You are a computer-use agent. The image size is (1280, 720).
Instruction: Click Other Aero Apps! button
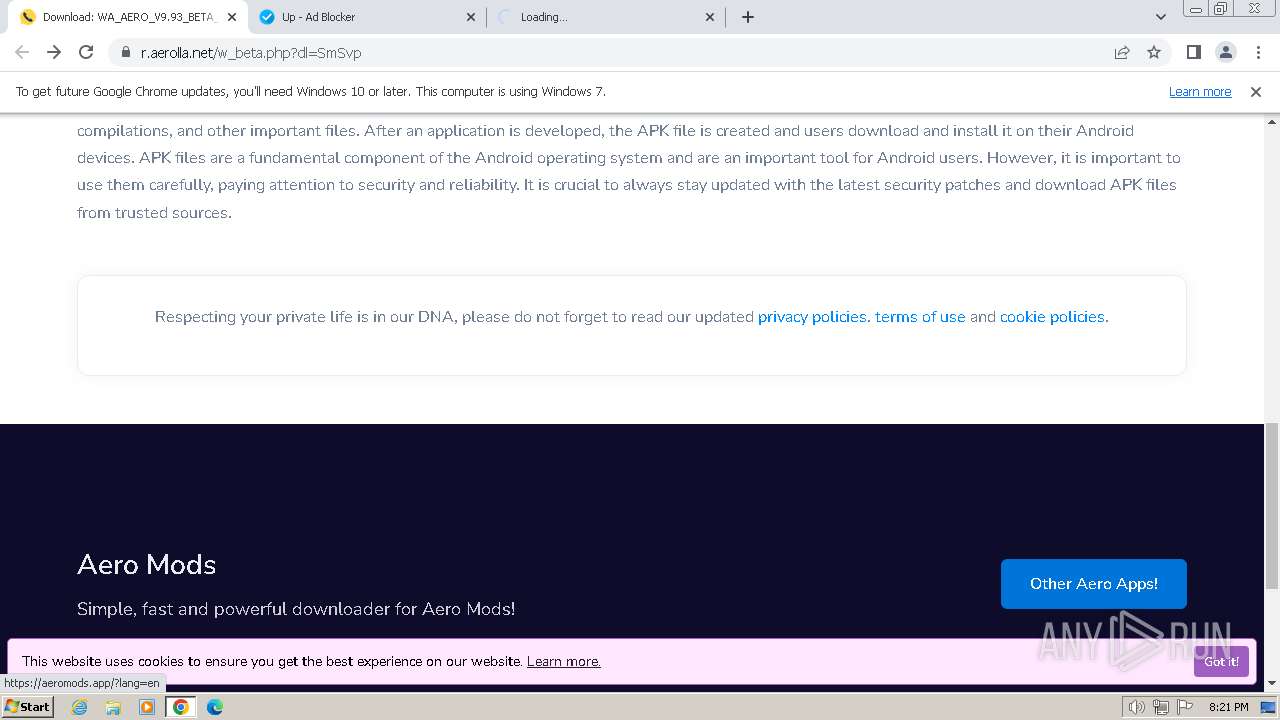tap(1094, 584)
